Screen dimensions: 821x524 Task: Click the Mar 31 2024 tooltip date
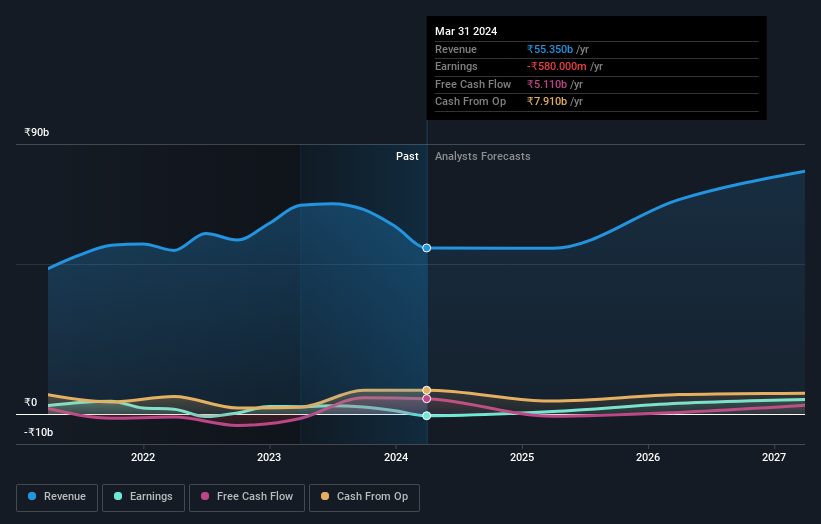pos(466,31)
